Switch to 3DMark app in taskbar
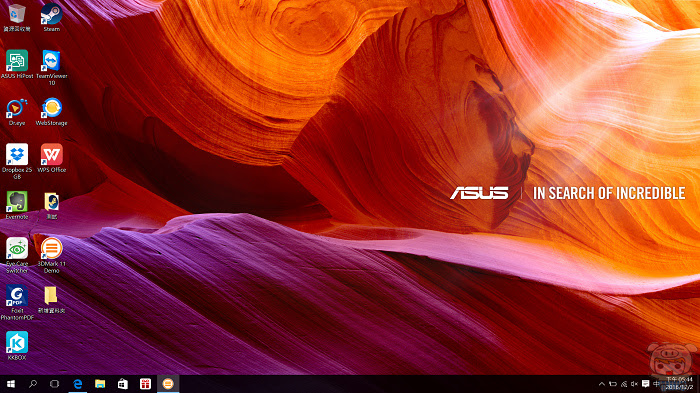 point(168,384)
